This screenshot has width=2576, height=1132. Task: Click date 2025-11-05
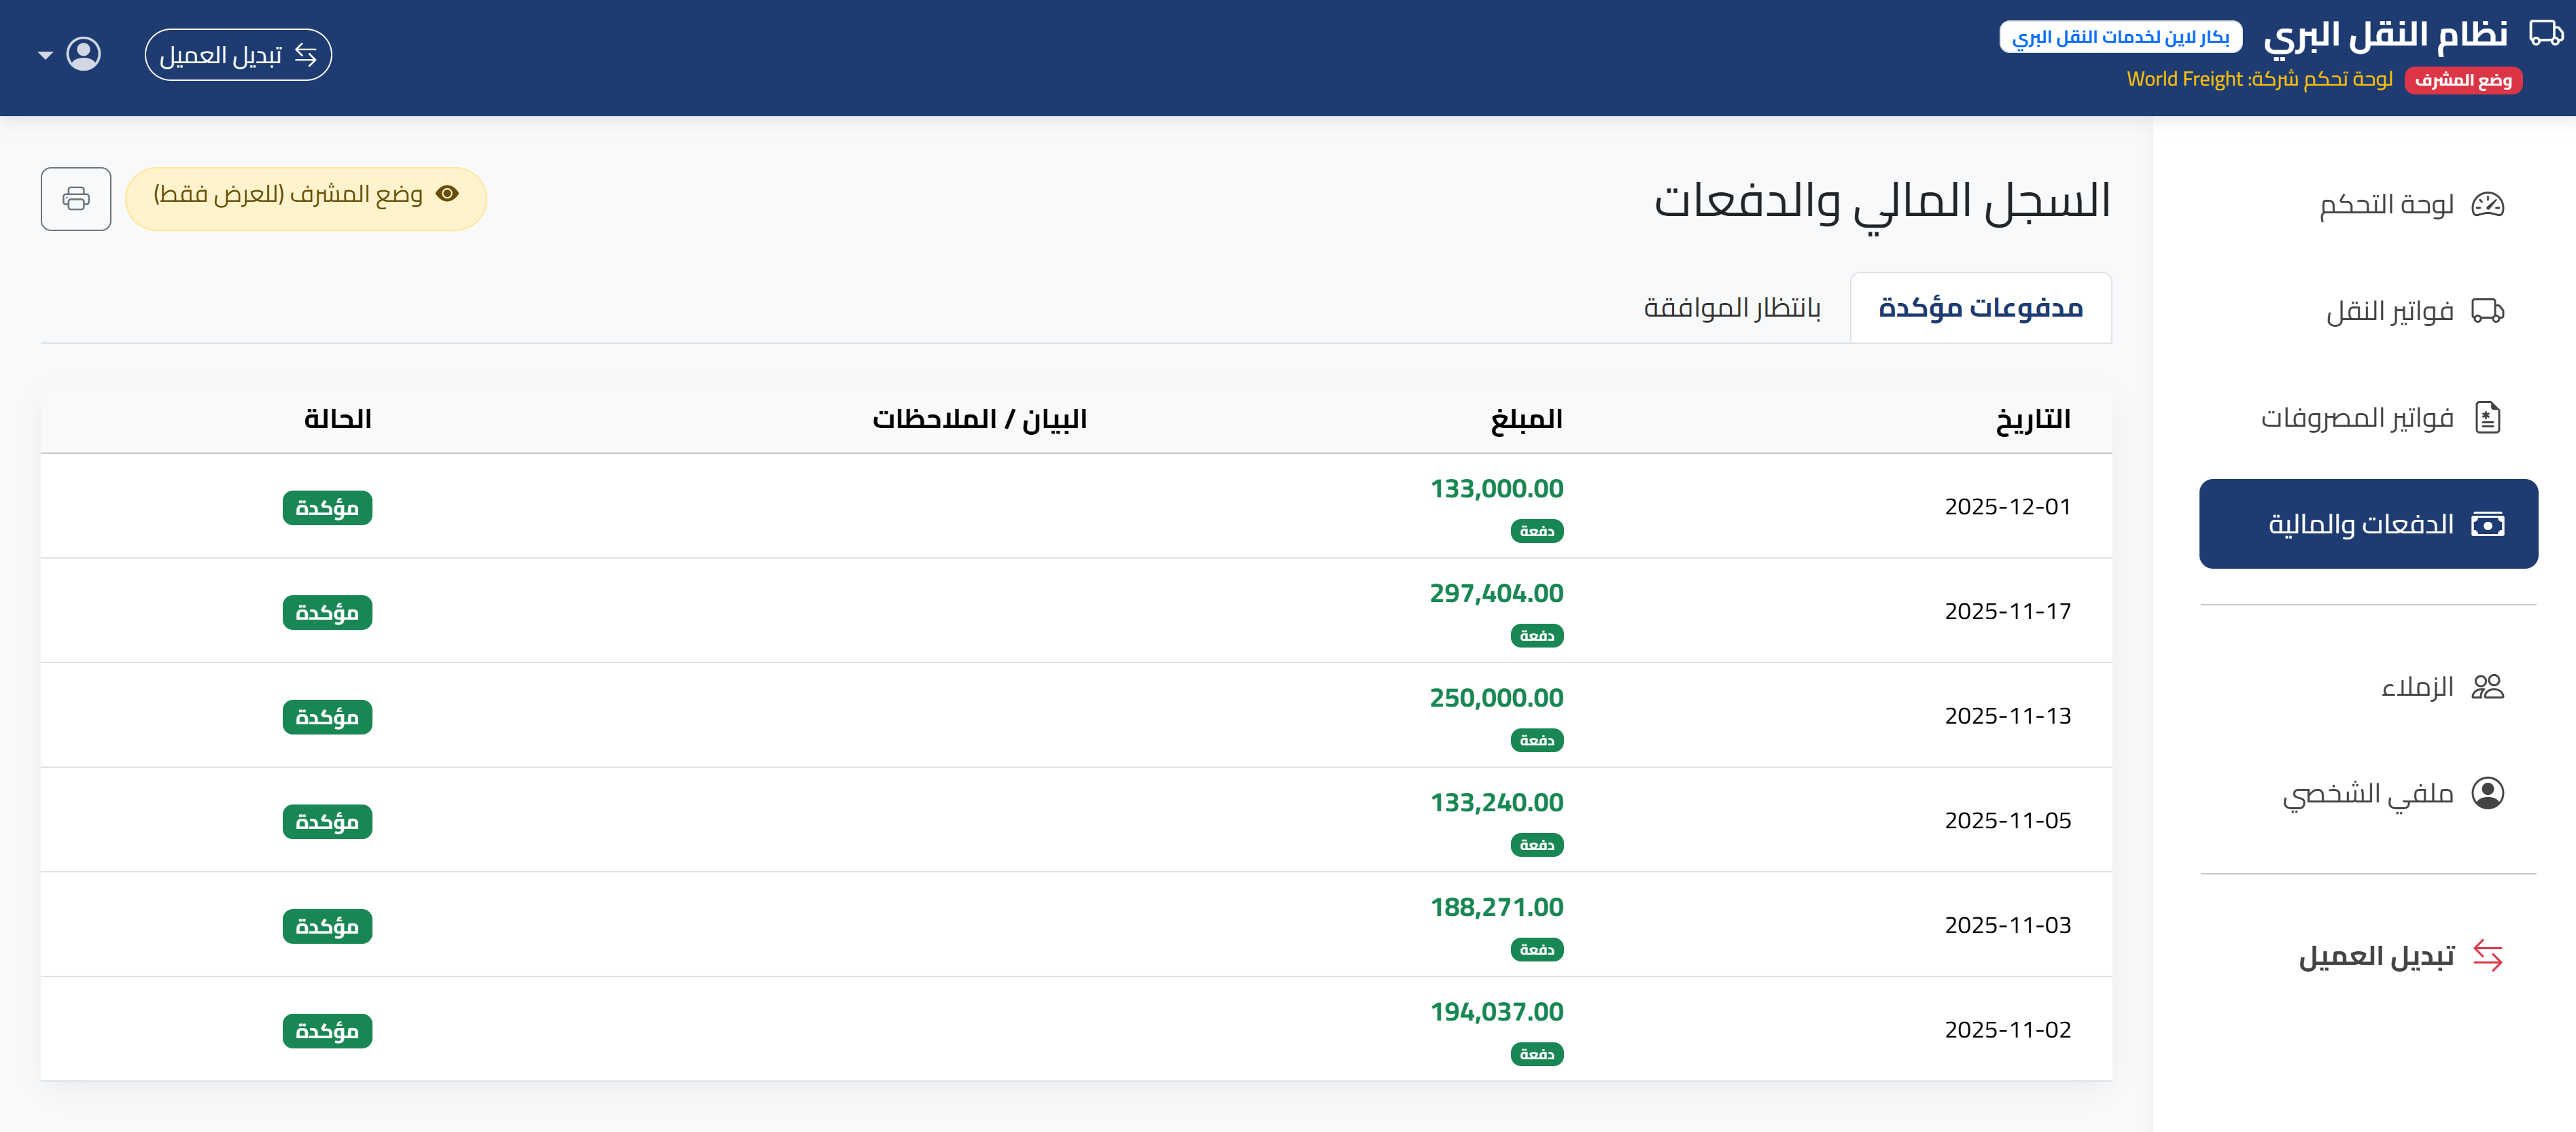(2007, 820)
